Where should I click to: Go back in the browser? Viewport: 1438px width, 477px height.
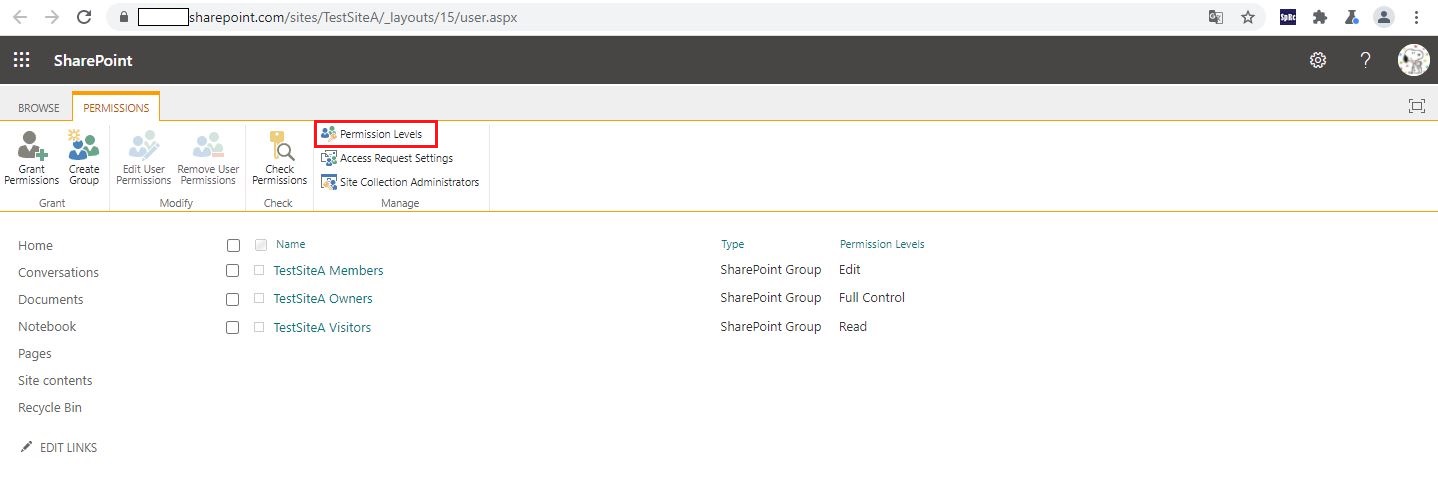pos(20,17)
